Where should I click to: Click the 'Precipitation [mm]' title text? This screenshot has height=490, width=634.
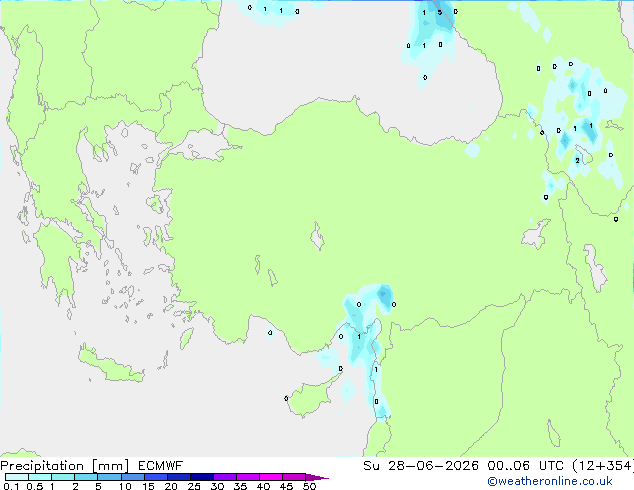65,466
